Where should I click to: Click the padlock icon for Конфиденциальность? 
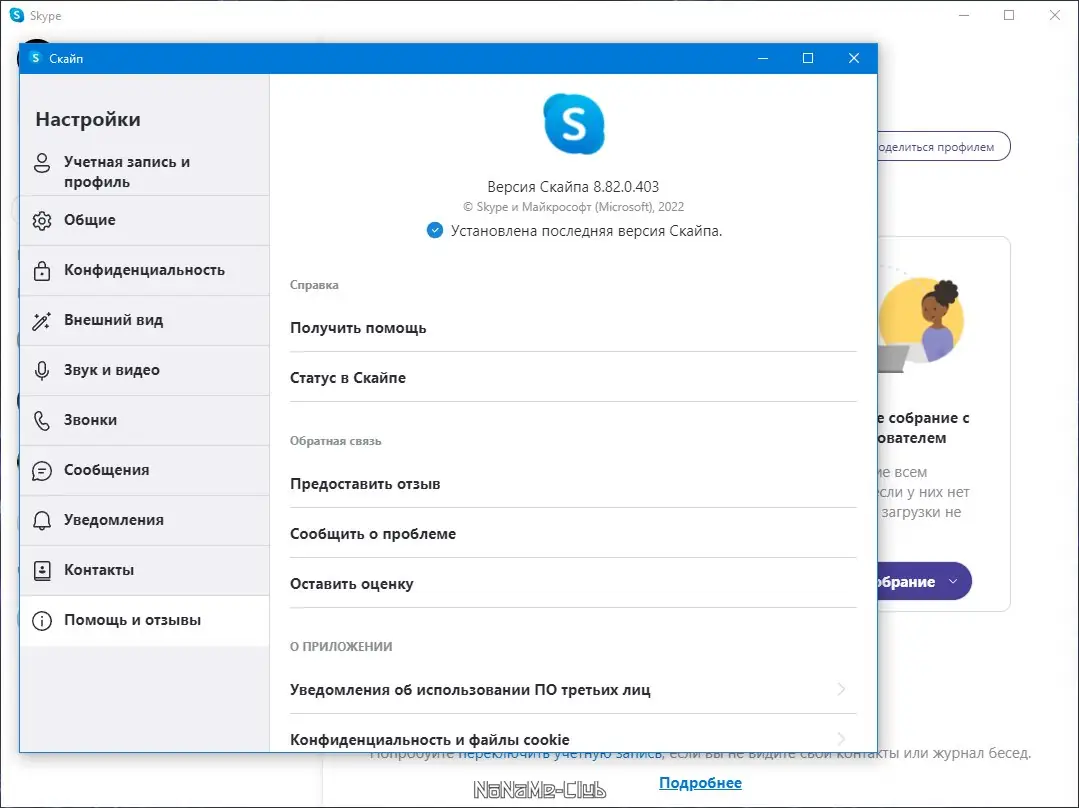(x=42, y=270)
